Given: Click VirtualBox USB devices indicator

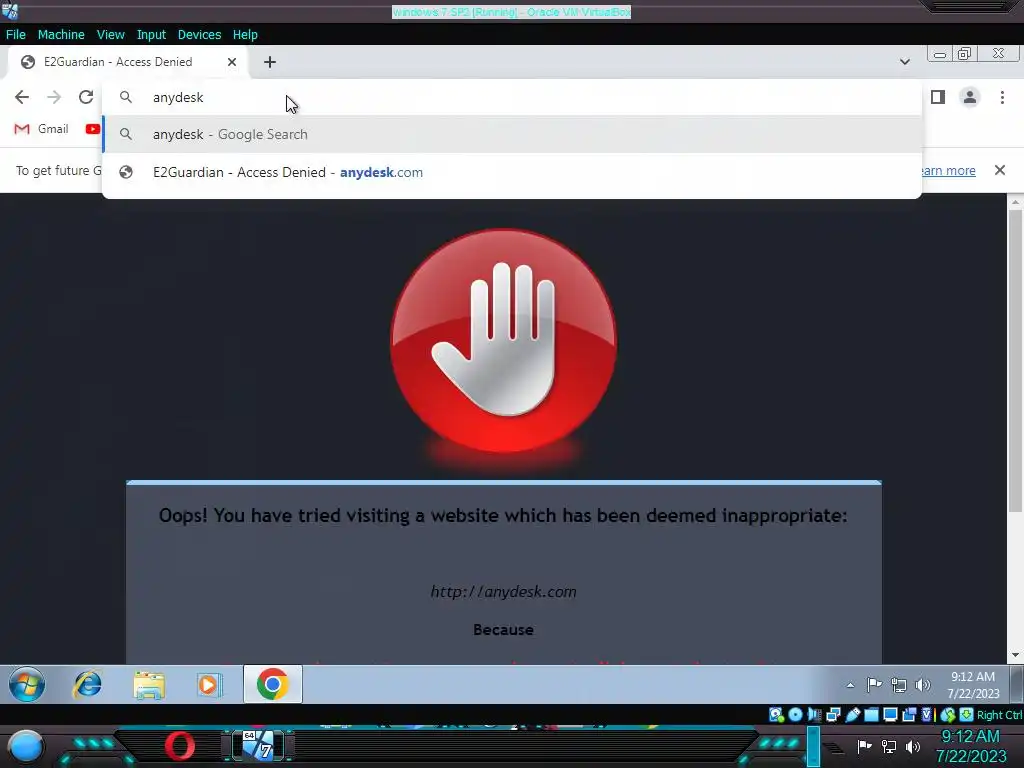Looking at the screenshot, I should point(852,715).
